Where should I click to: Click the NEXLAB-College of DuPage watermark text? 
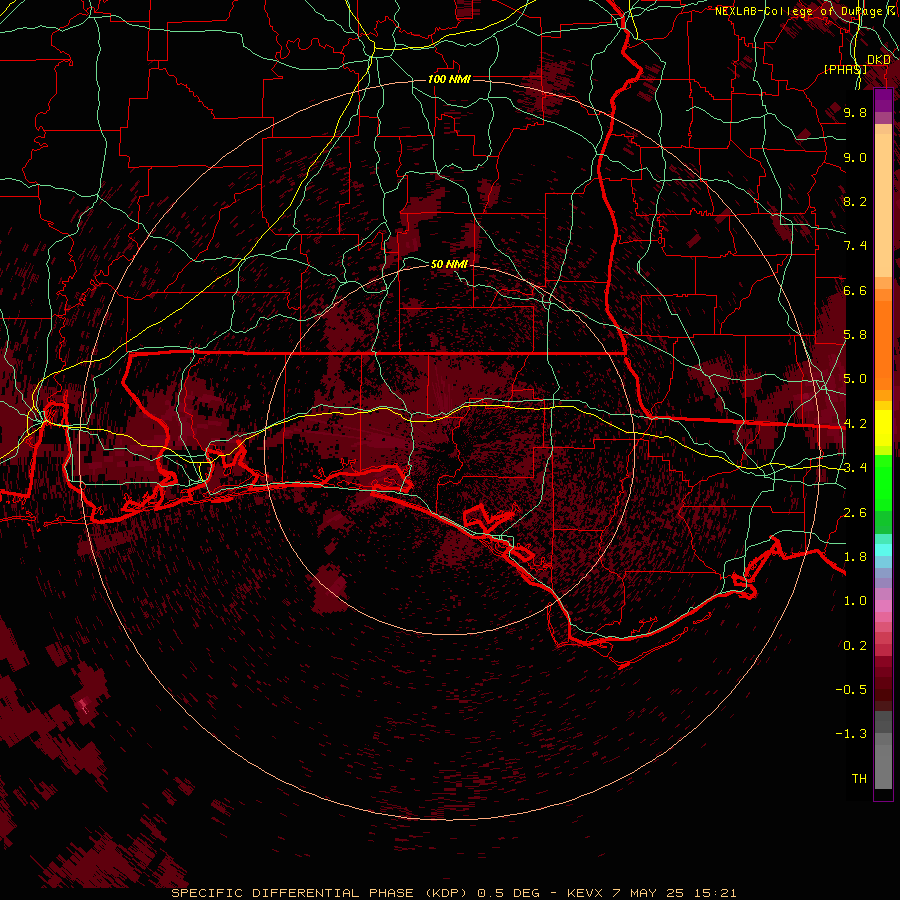pyautogui.click(x=798, y=11)
